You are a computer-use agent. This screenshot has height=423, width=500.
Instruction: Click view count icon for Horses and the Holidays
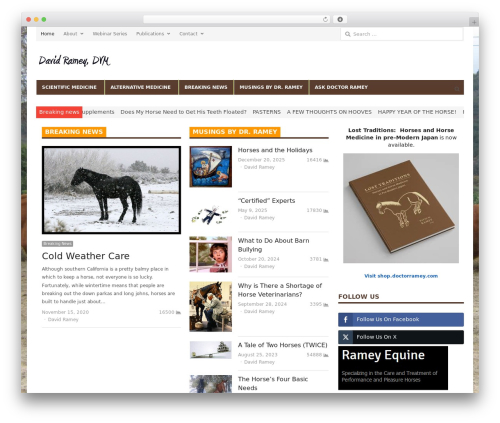(326, 160)
